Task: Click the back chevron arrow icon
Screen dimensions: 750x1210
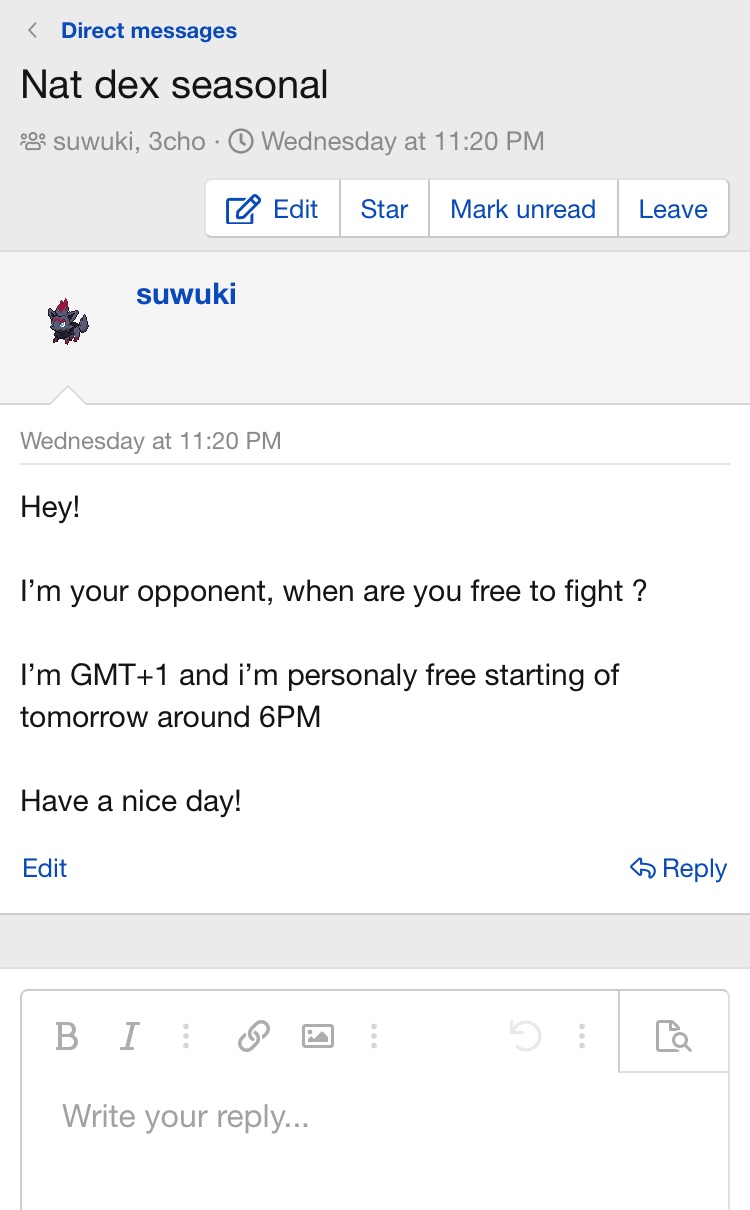Action: tap(33, 31)
